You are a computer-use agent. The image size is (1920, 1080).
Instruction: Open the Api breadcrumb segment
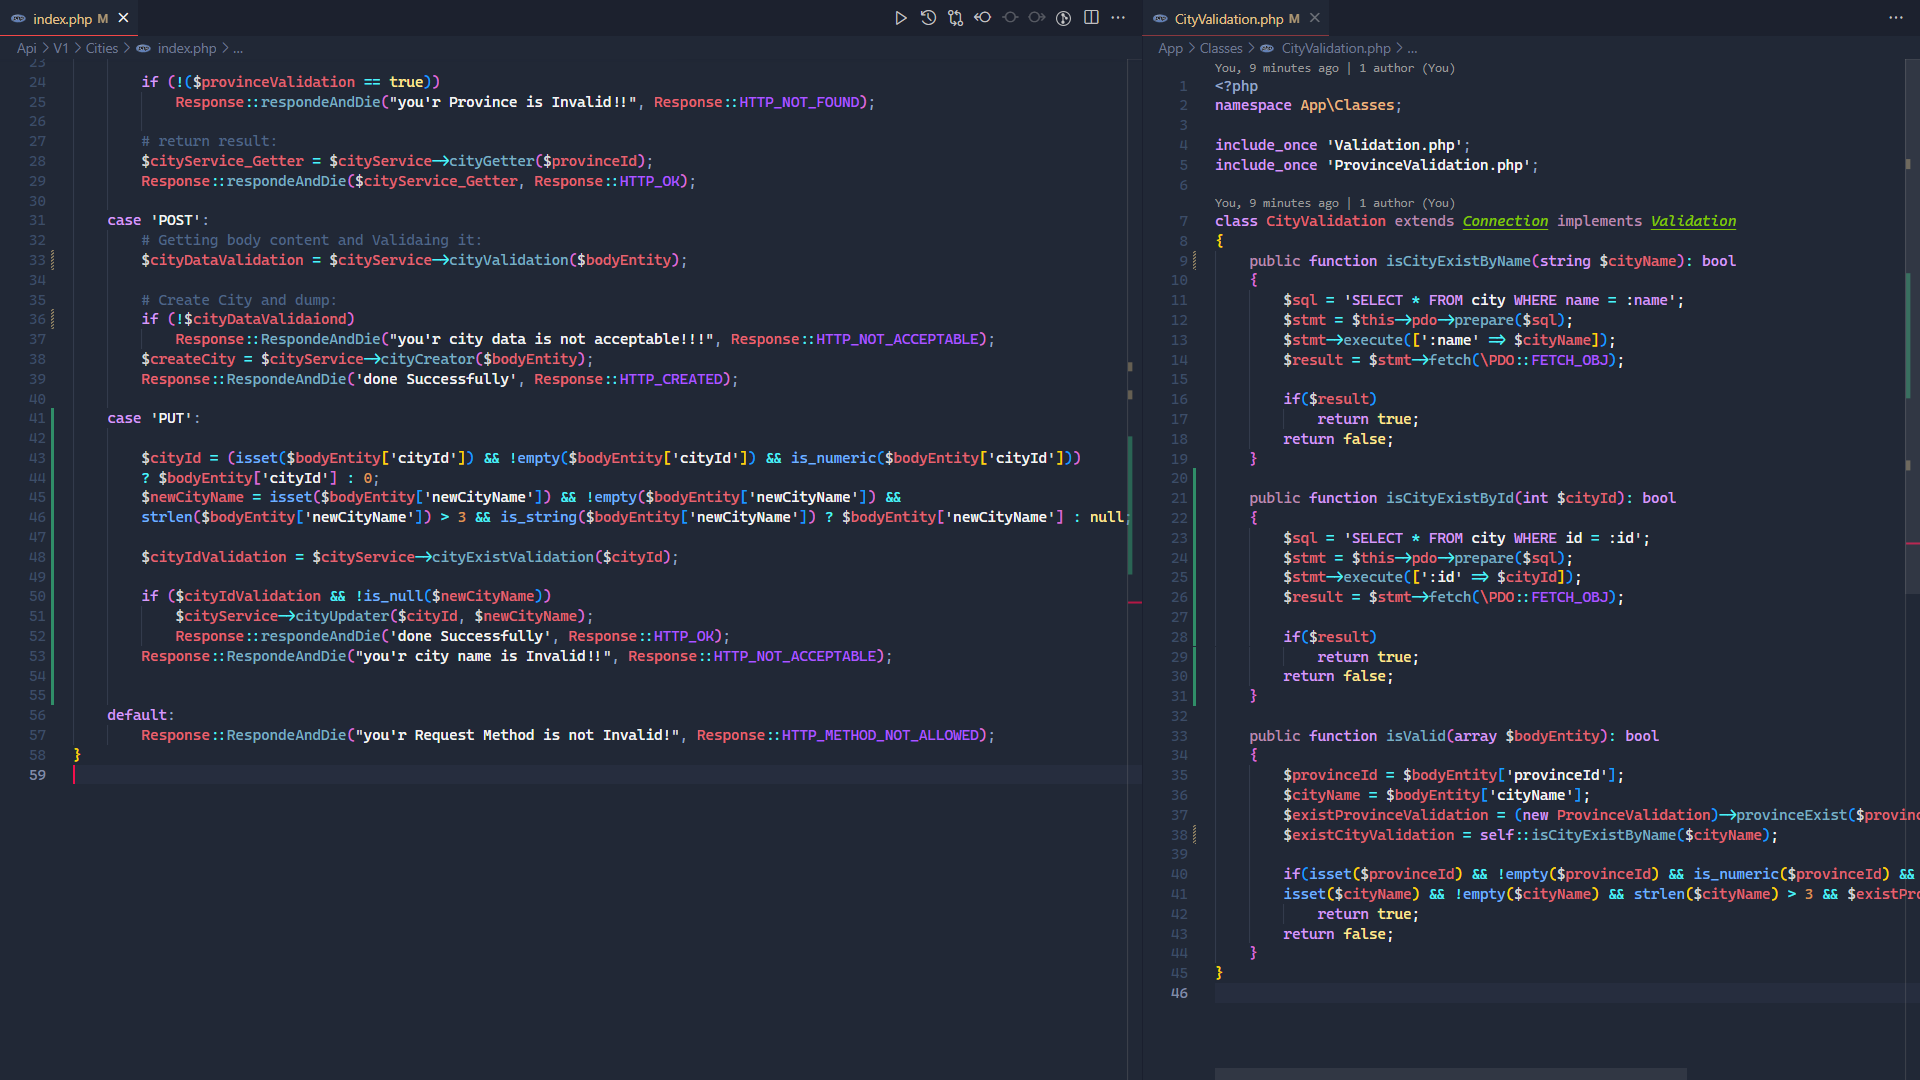26,48
